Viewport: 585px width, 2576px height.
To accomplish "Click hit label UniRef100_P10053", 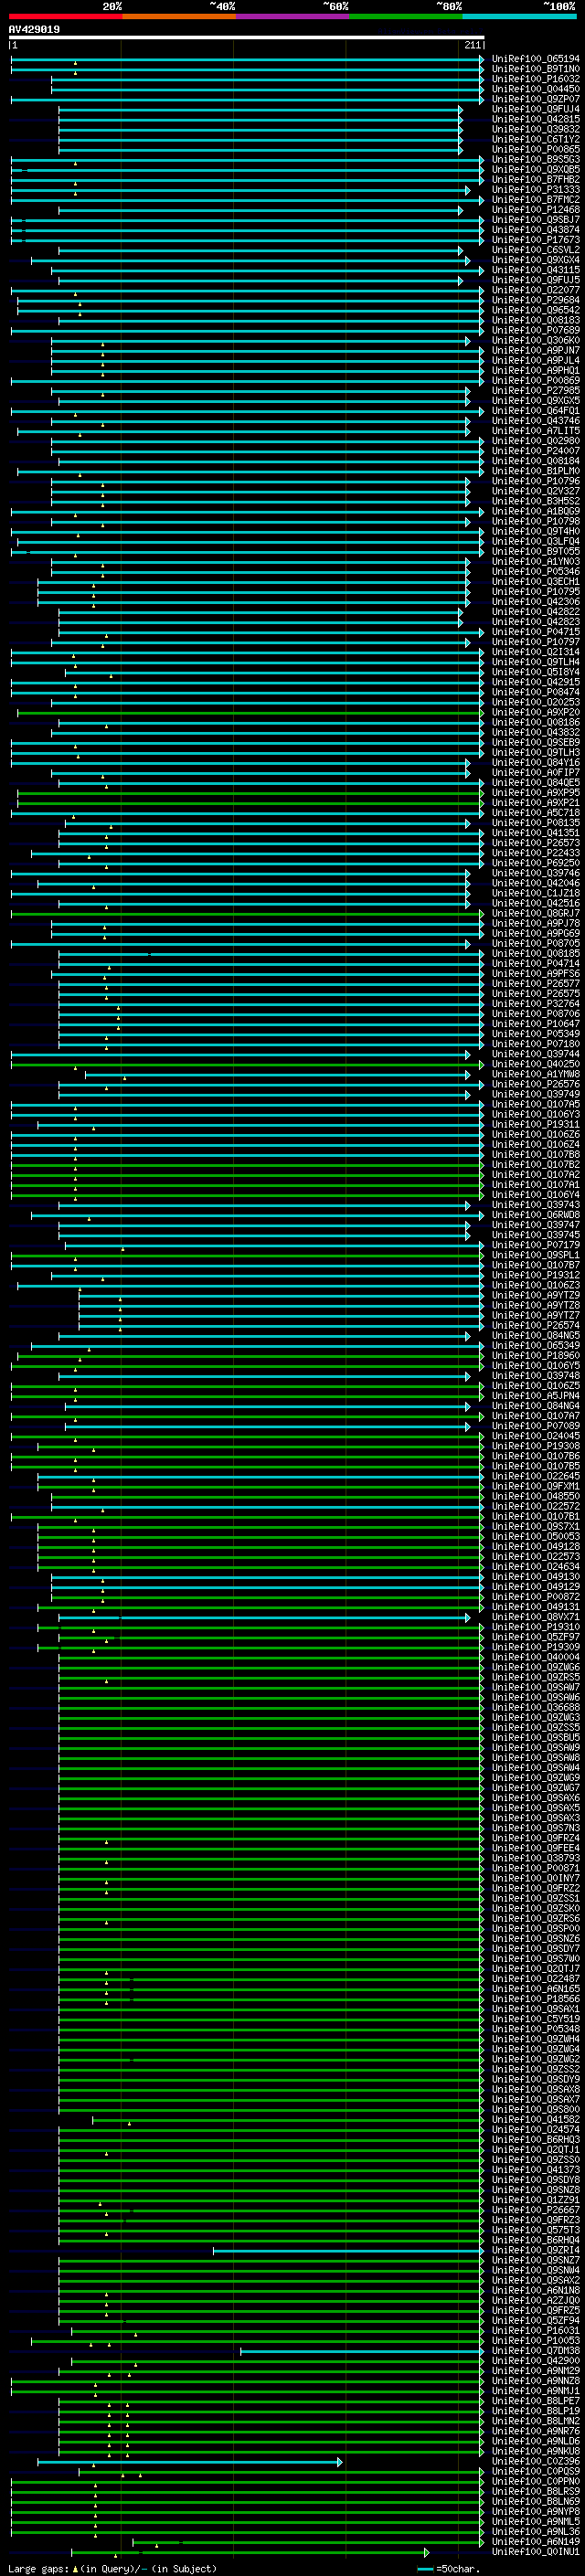I will [x=536, y=2340].
